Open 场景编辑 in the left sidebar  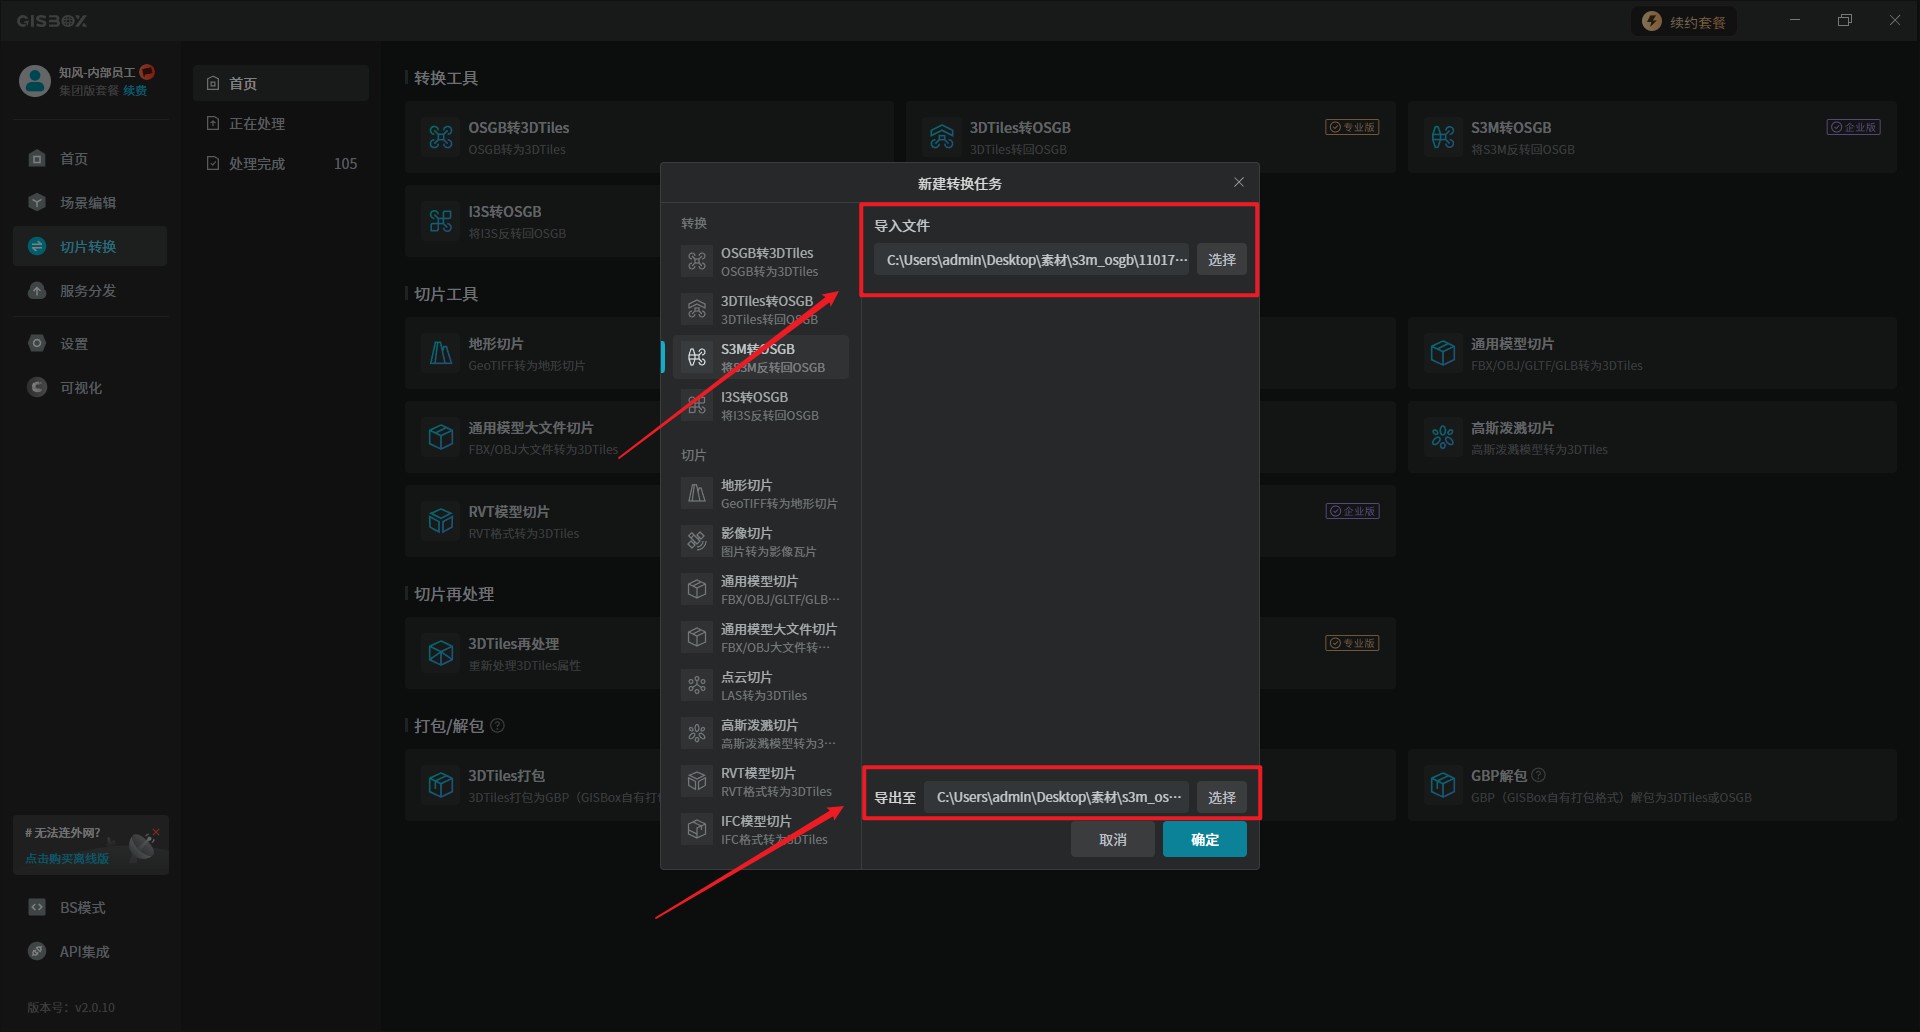coord(88,203)
